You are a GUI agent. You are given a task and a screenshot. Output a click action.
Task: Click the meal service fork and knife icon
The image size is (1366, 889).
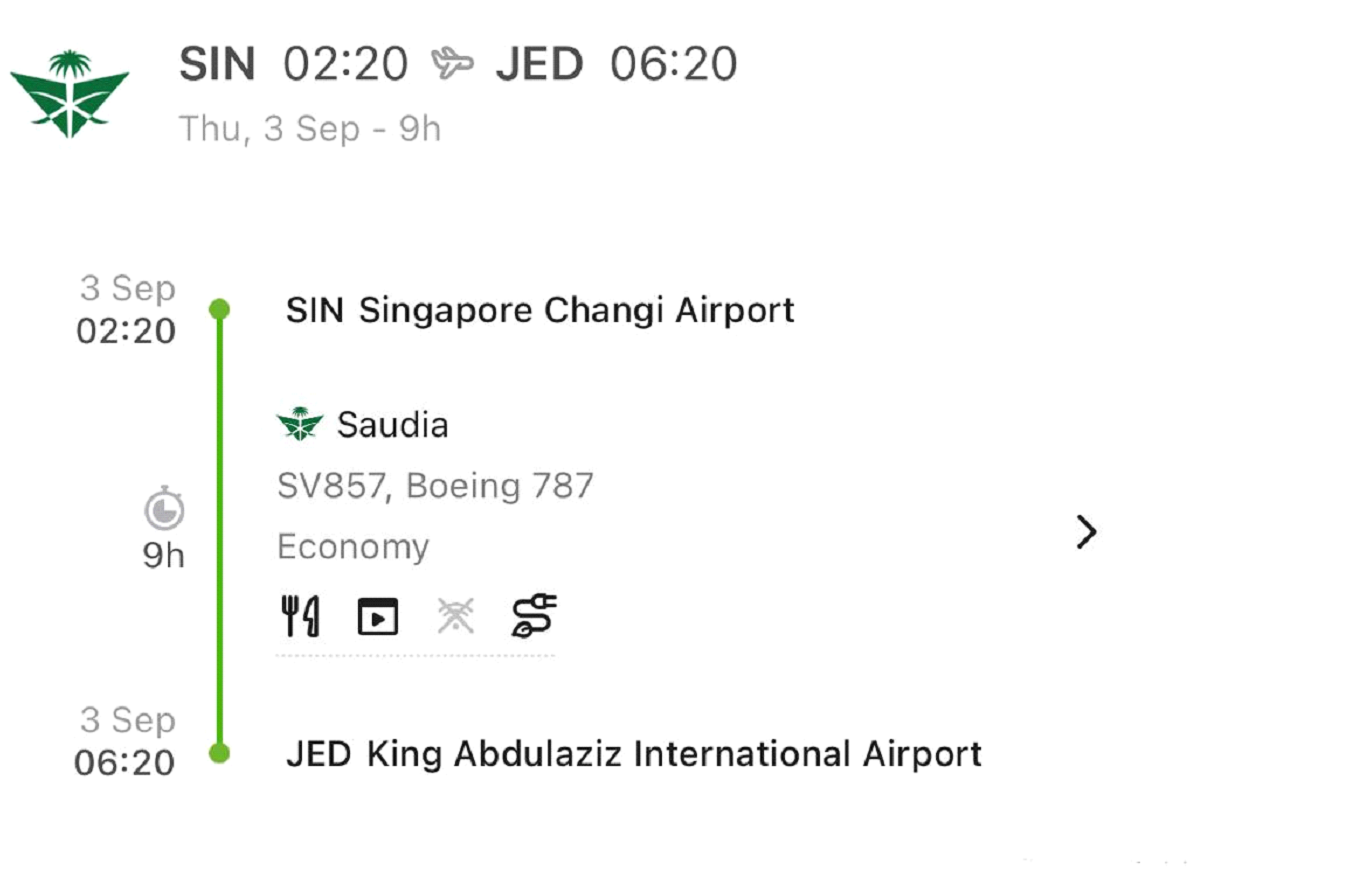pos(300,616)
